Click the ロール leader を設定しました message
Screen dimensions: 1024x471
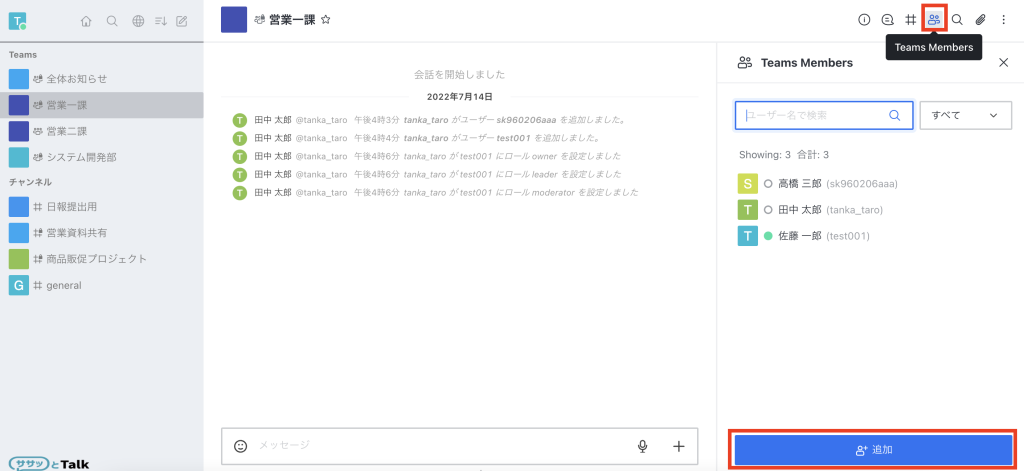tap(513, 174)
